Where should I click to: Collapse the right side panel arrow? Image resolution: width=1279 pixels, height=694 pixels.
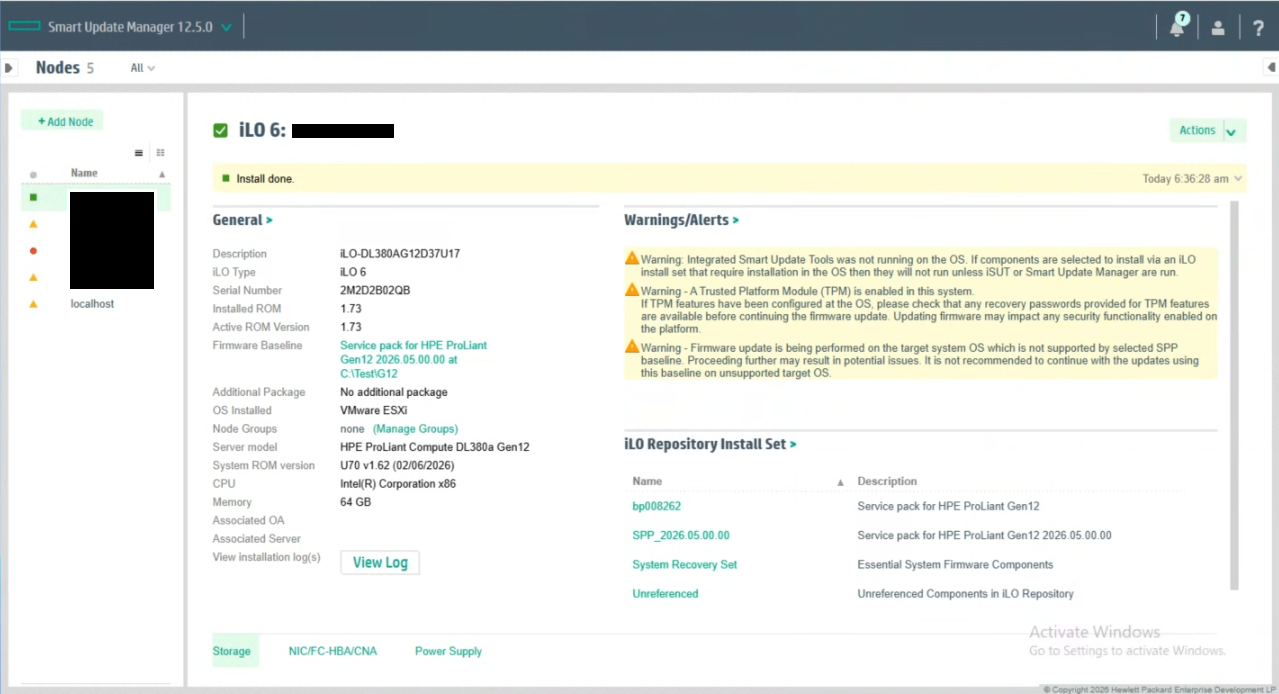point(1270,68)
